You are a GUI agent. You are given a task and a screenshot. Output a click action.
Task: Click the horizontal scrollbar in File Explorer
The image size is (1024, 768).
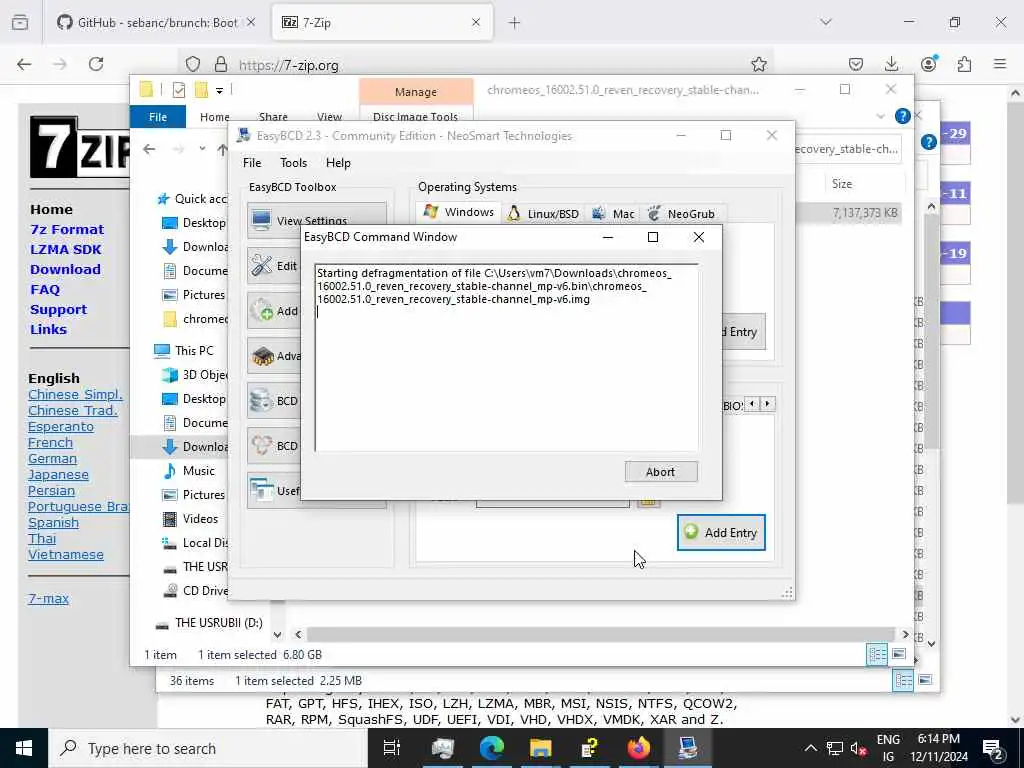(600, 634)
